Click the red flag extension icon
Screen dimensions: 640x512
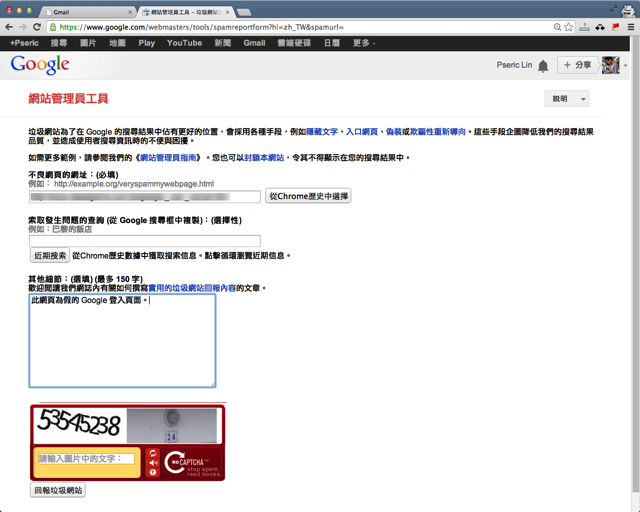(615, 27)
